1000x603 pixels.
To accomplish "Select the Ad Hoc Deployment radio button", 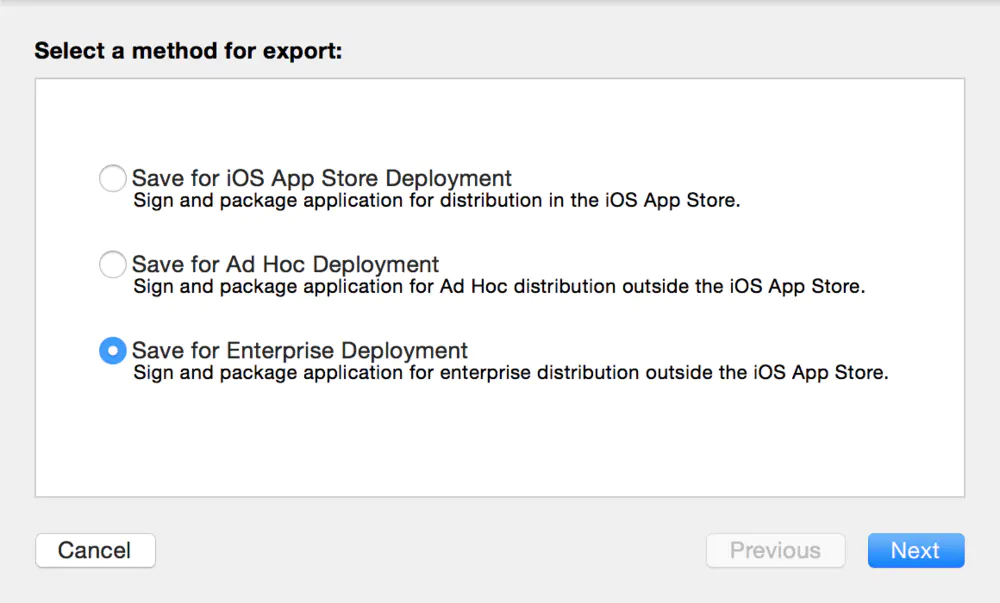I will click(112, 264).
